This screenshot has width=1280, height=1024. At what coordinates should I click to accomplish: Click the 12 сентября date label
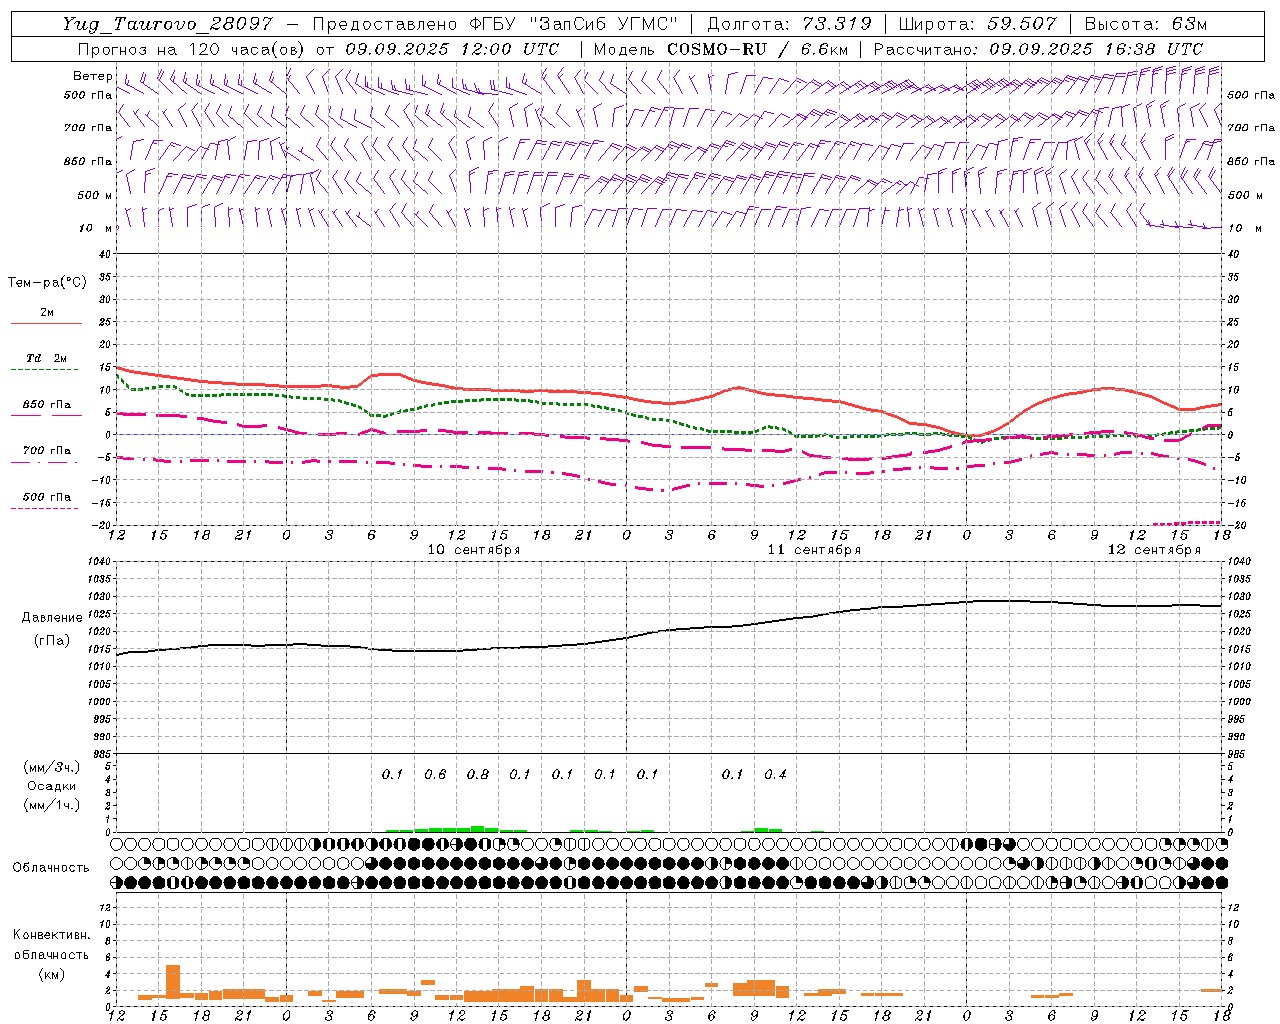tap(1154, 550)
